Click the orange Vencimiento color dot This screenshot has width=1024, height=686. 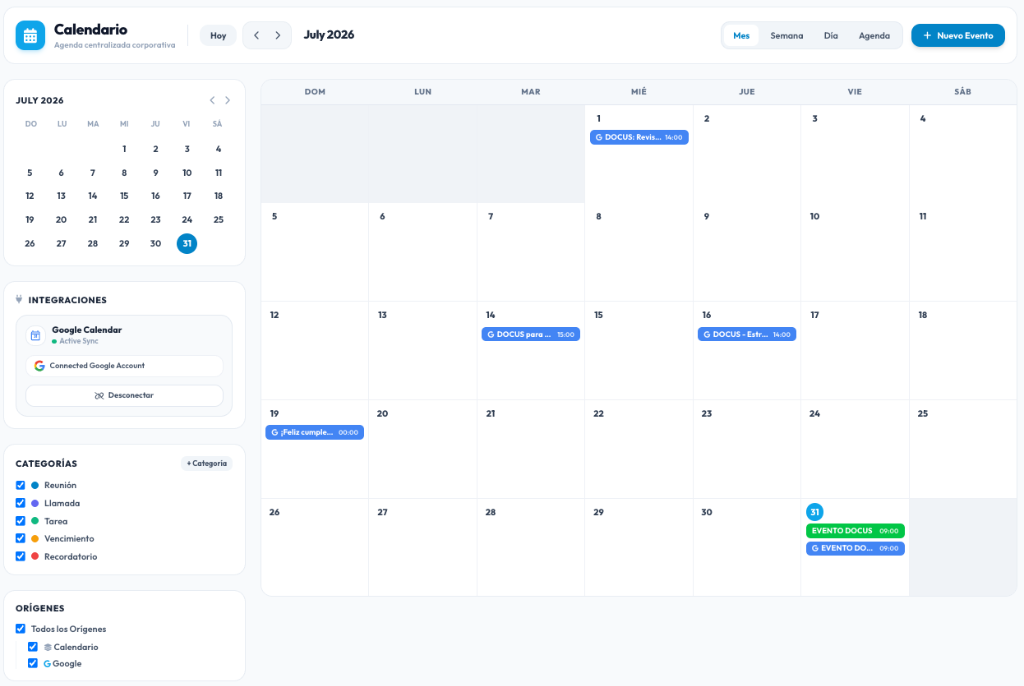(35, 538)
